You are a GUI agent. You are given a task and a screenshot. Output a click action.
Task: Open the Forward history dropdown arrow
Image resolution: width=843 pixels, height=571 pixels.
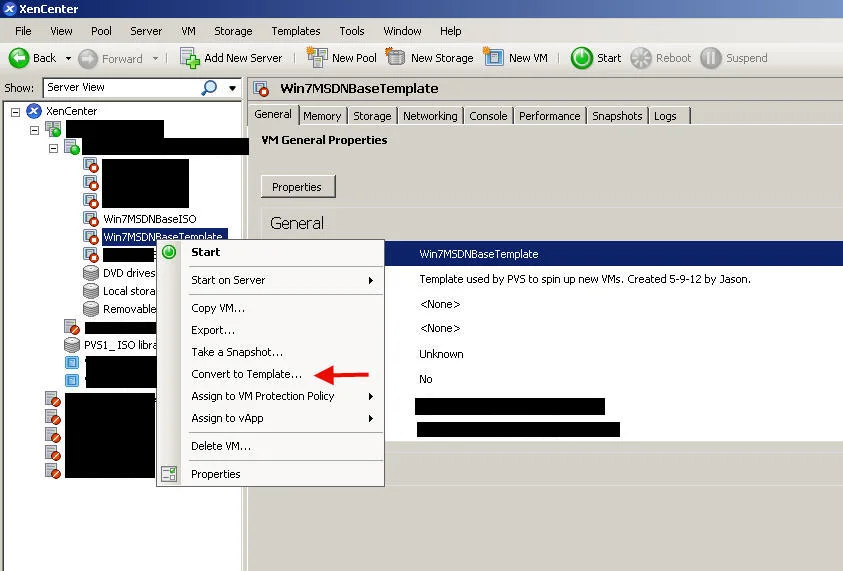155,58
